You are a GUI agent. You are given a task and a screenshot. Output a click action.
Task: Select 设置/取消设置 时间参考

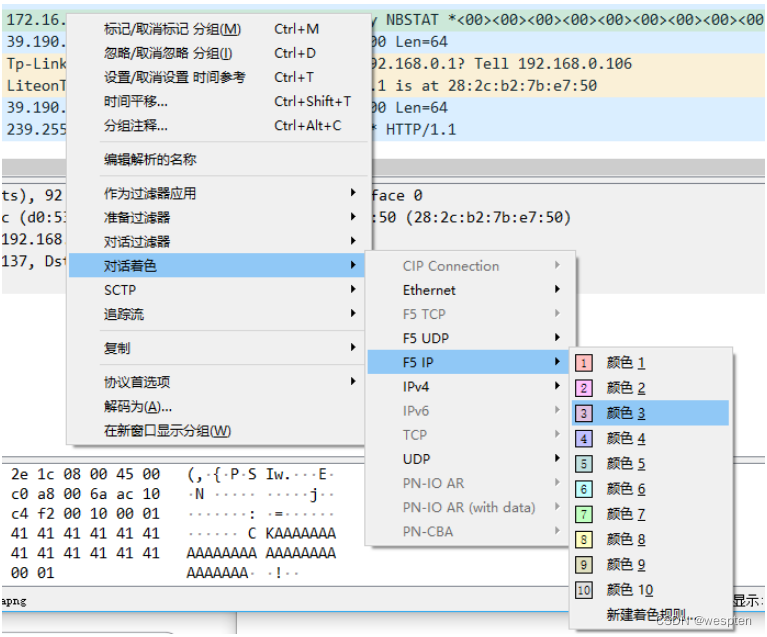(x=218, y=77)
